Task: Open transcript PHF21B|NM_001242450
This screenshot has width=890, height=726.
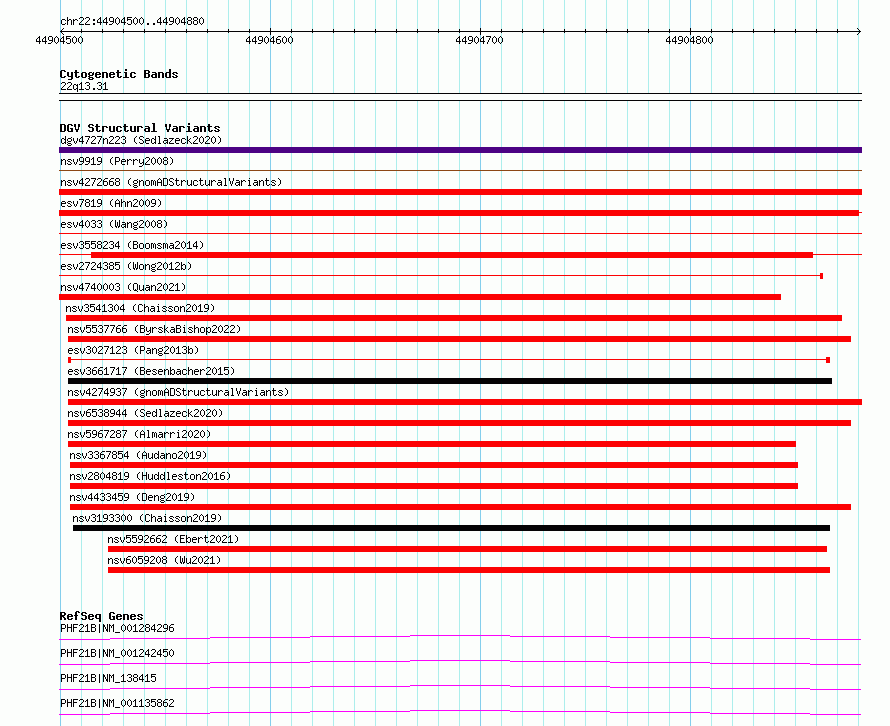Action: click(x=117, y=653)
